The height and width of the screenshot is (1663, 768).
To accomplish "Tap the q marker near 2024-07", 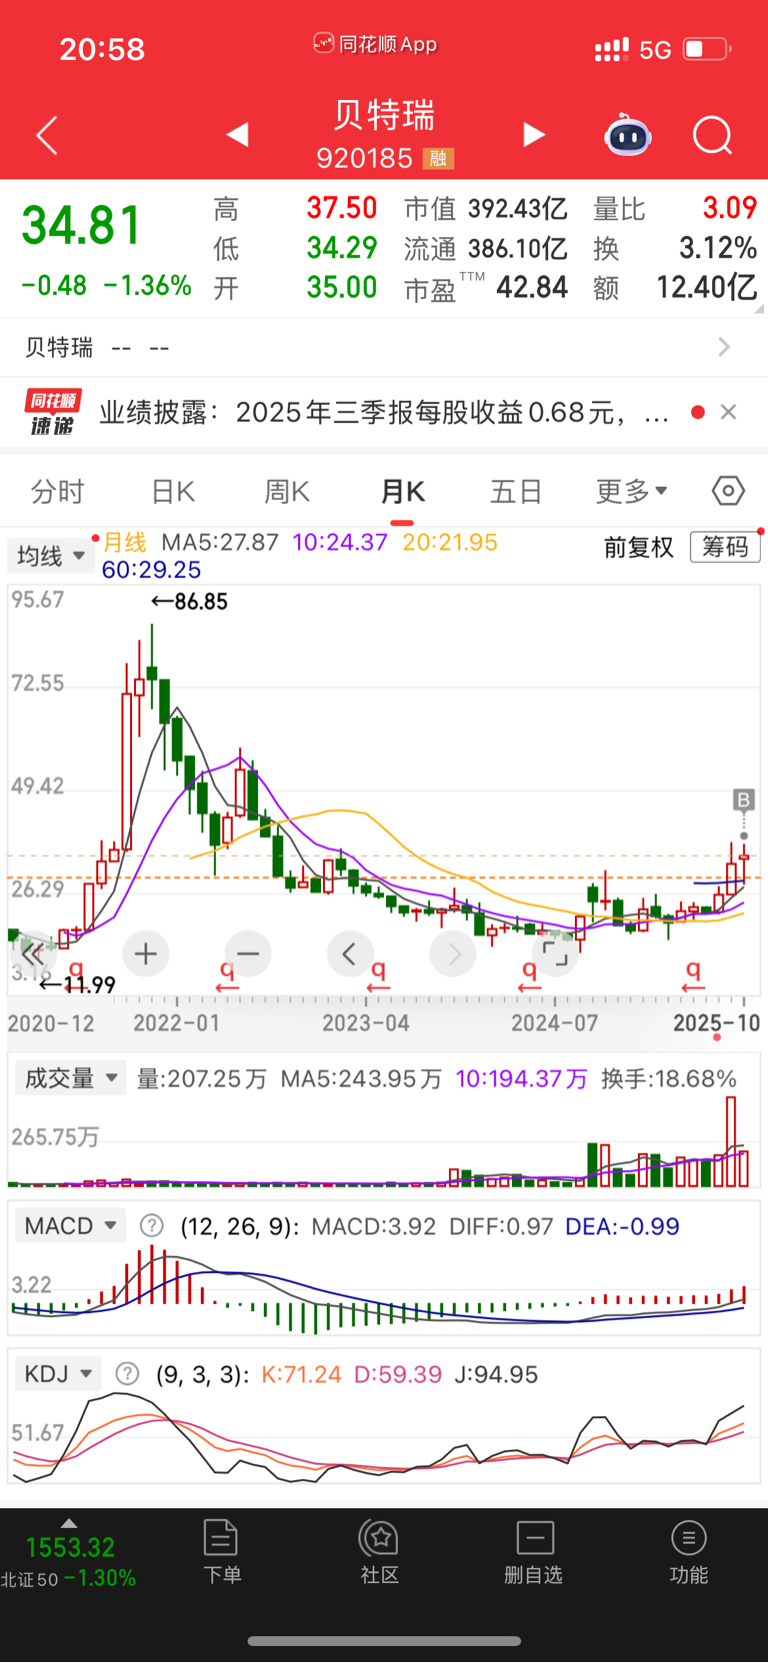I will (x=529, y=975).
